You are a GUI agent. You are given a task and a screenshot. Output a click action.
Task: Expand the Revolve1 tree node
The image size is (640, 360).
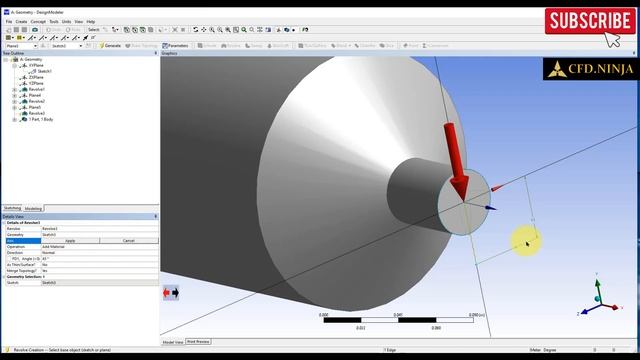coord(15,89)
